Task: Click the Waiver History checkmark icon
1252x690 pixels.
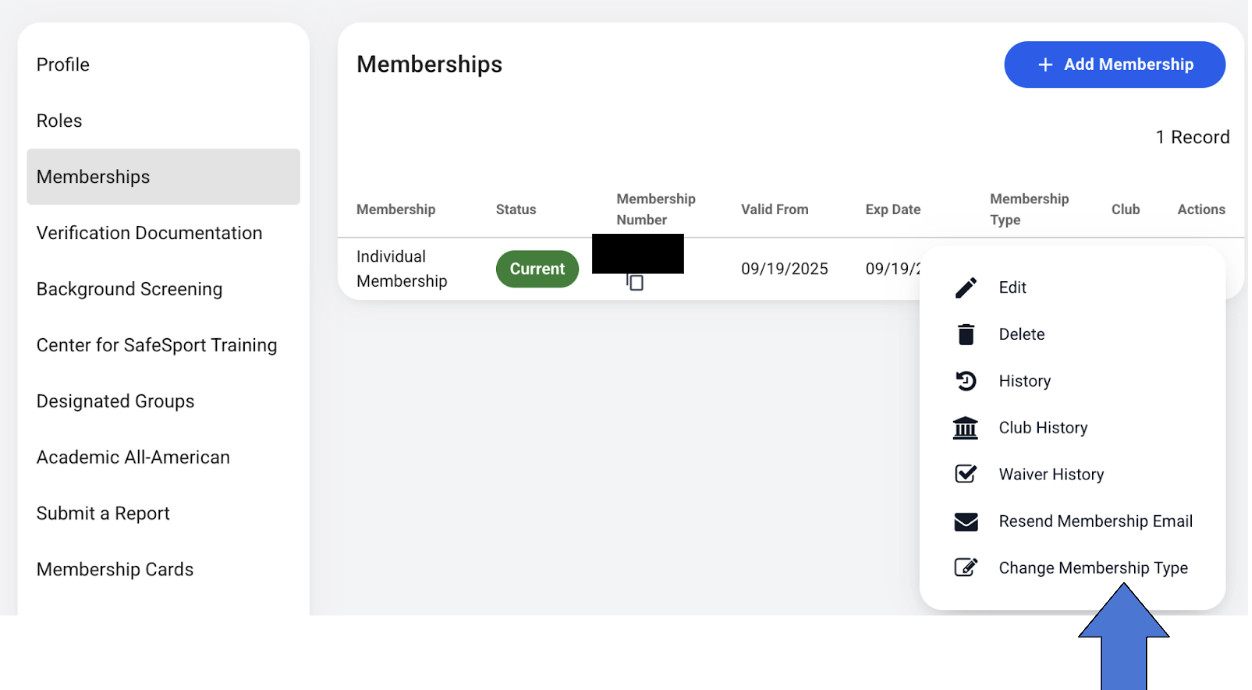Action: 966,474
